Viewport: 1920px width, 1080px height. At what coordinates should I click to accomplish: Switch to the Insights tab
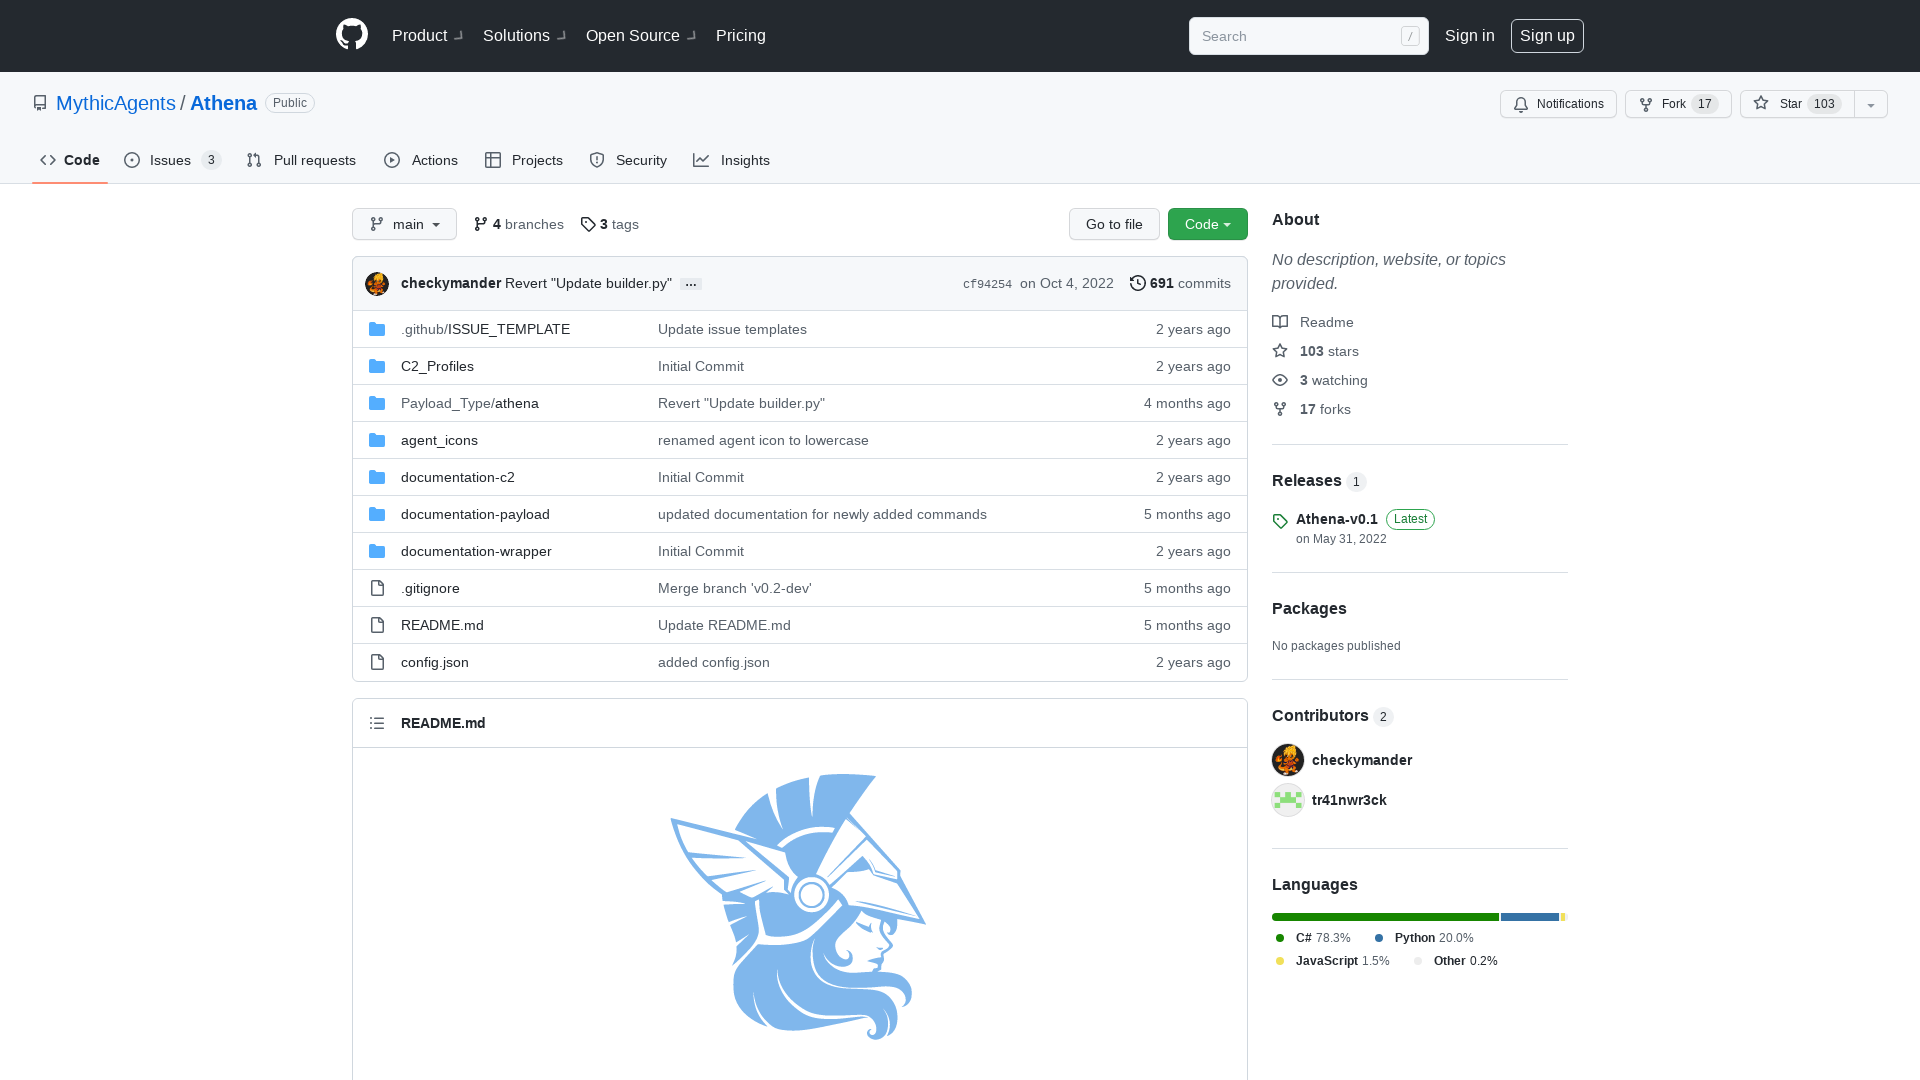coord(731,160)
